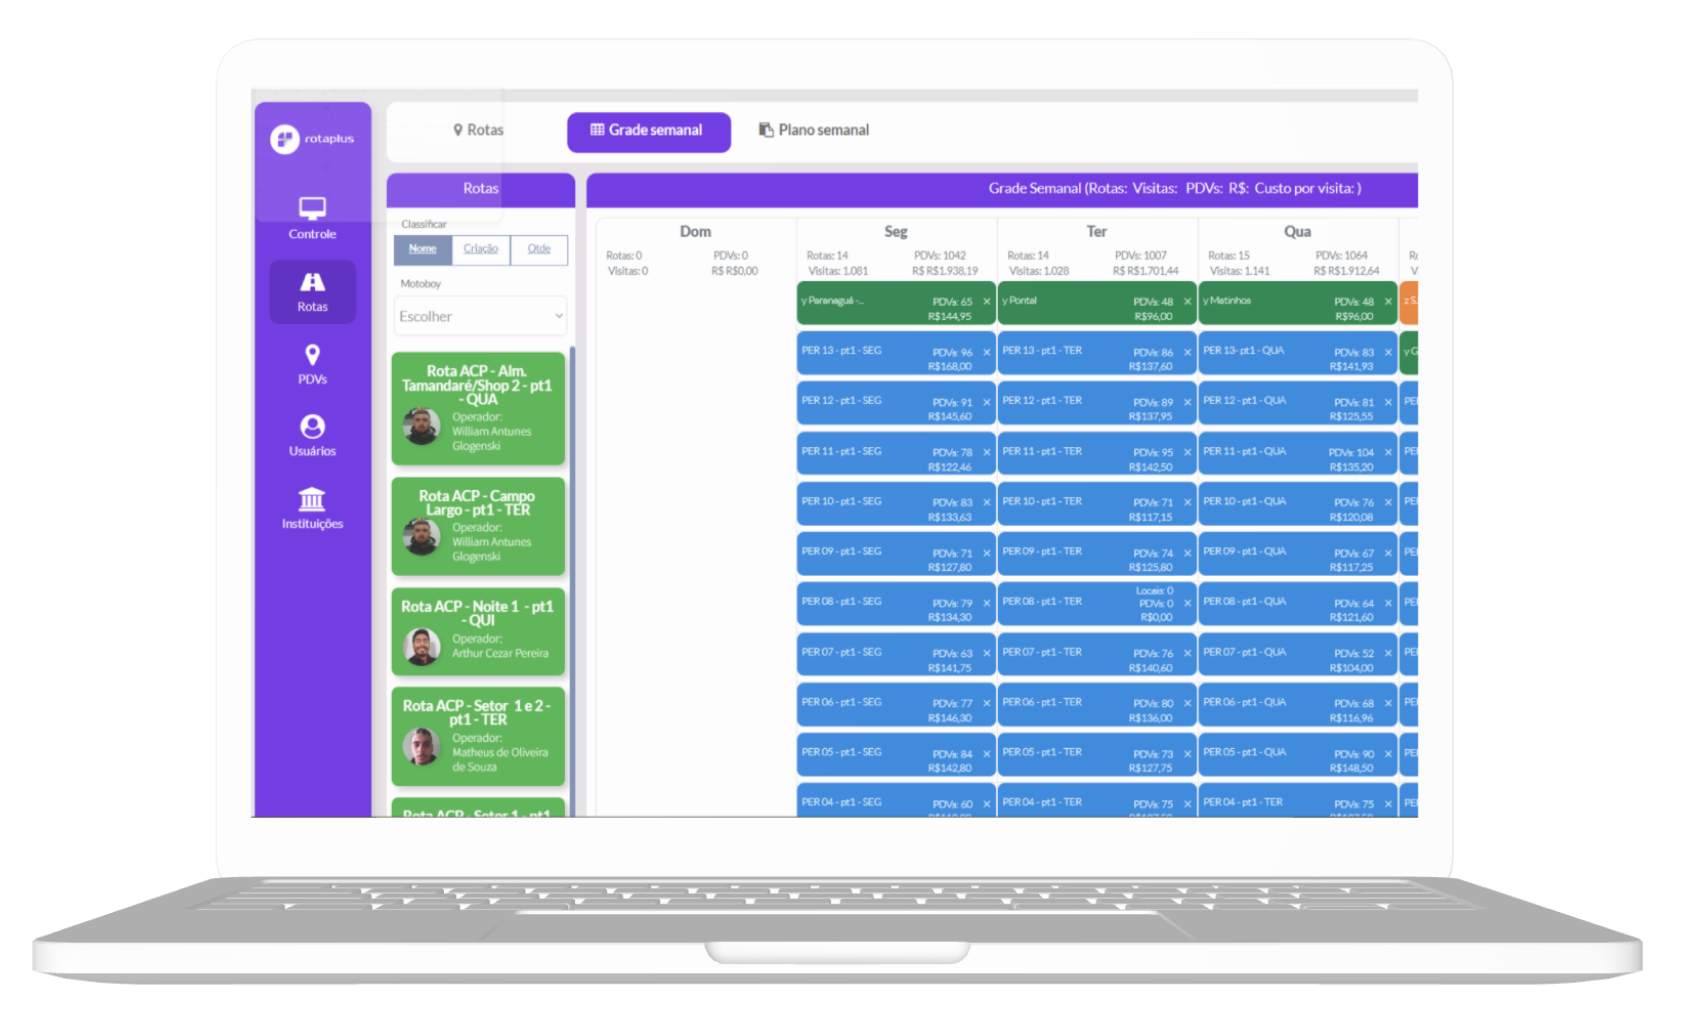The width and height of the screenshot is (1687, 1016).
Task: Open the Plano semanal tab
Action: click(814, 130)
